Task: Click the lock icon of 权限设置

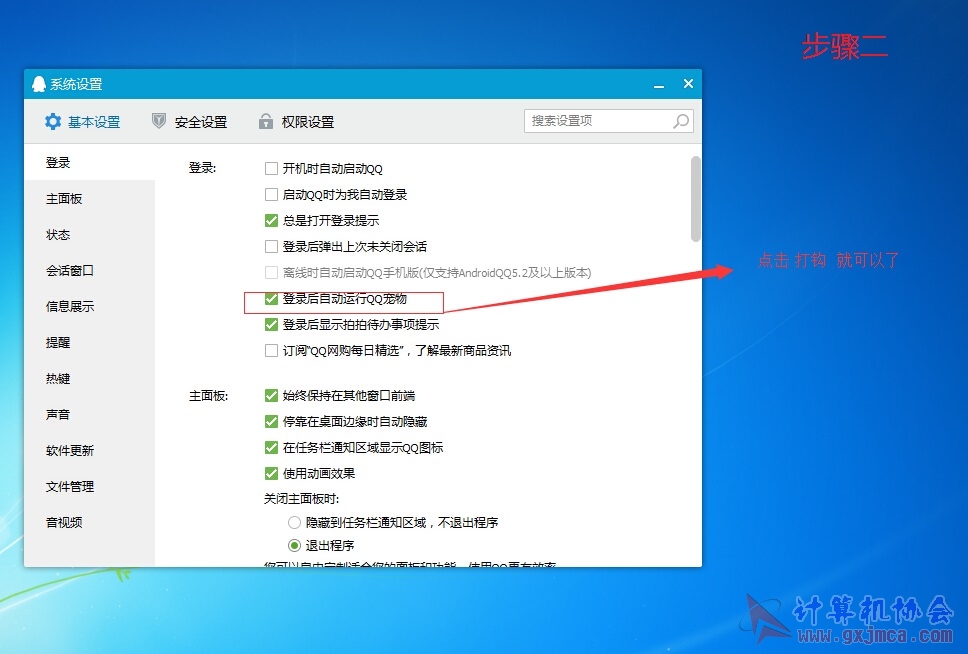Action: click(265, 121)
